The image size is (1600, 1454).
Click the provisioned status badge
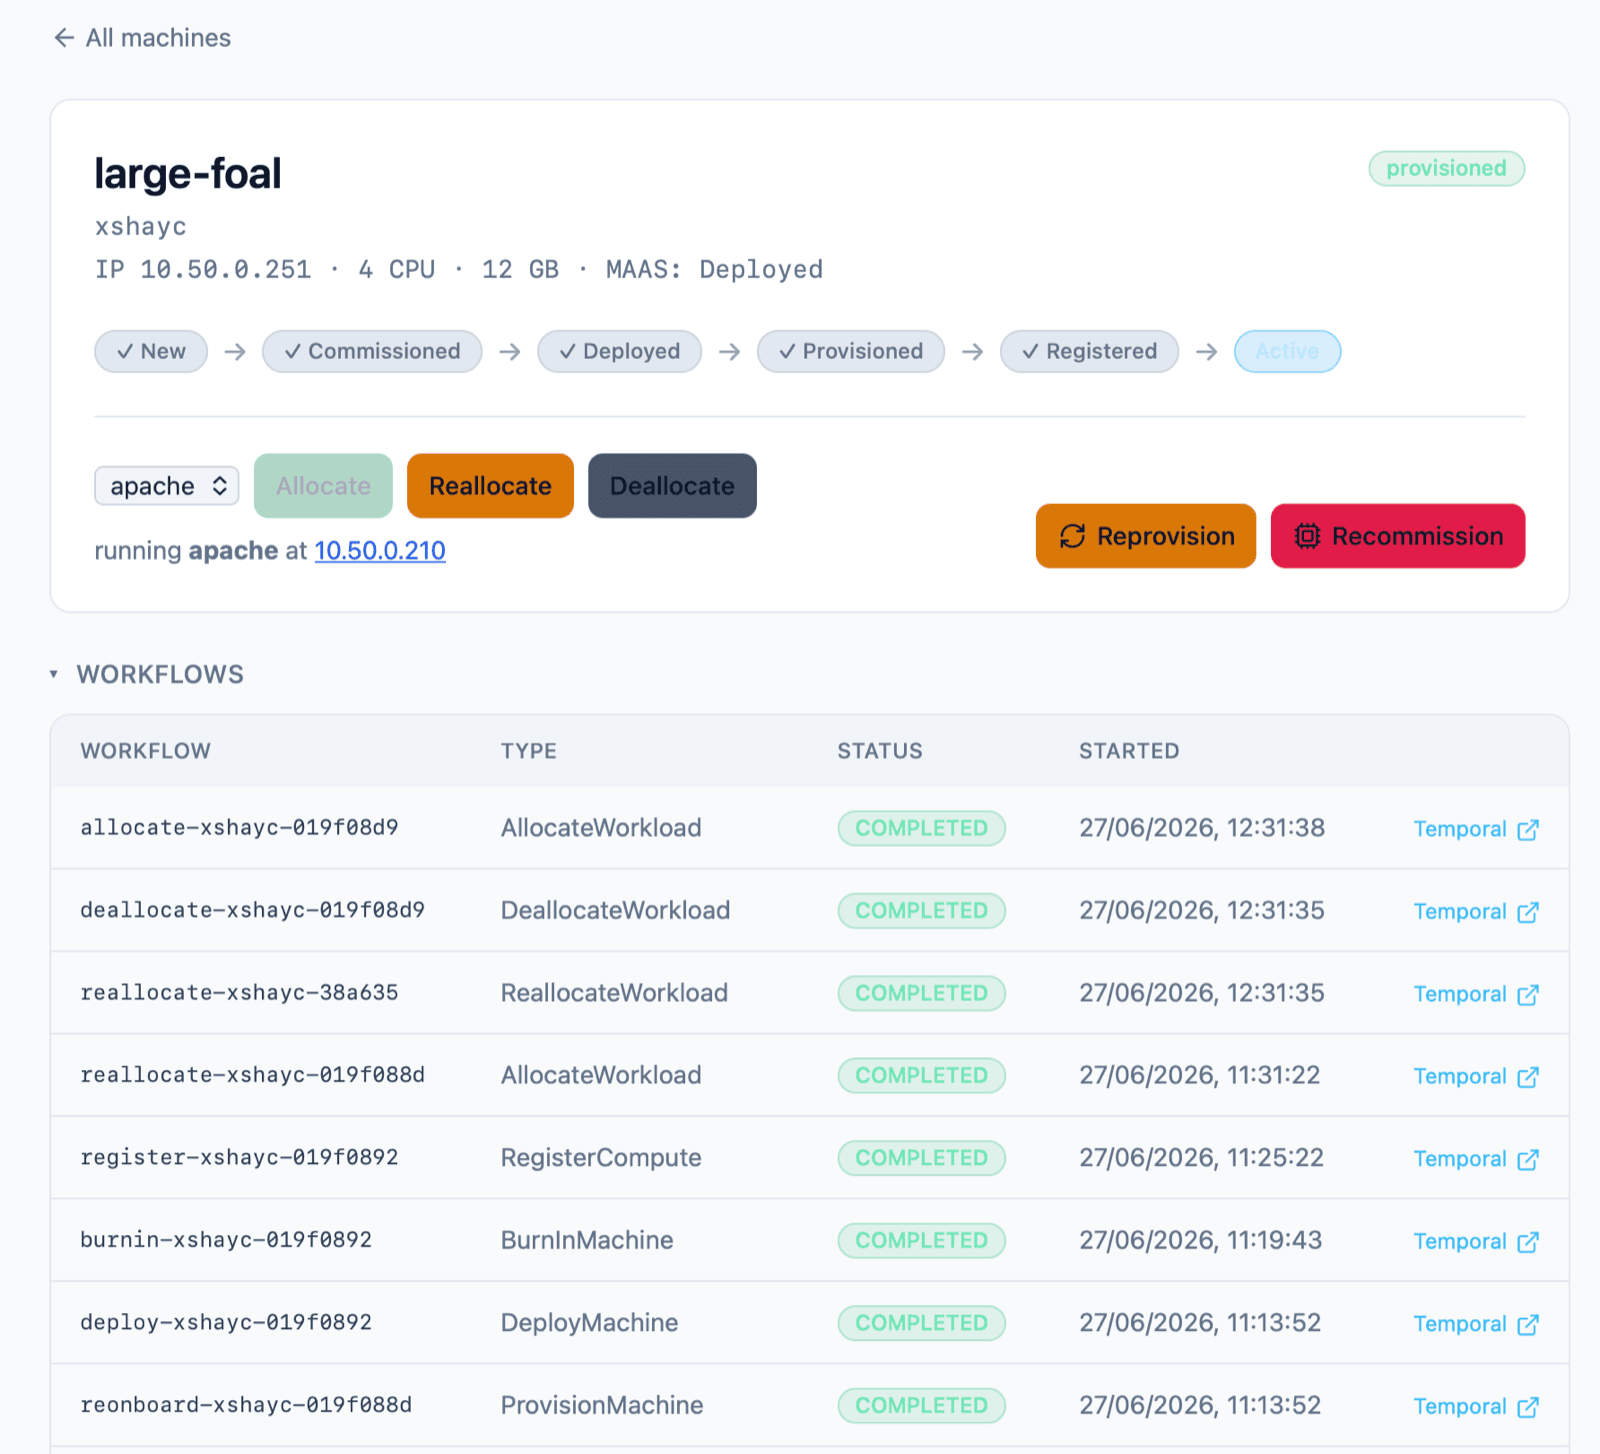click(1446, 168)
